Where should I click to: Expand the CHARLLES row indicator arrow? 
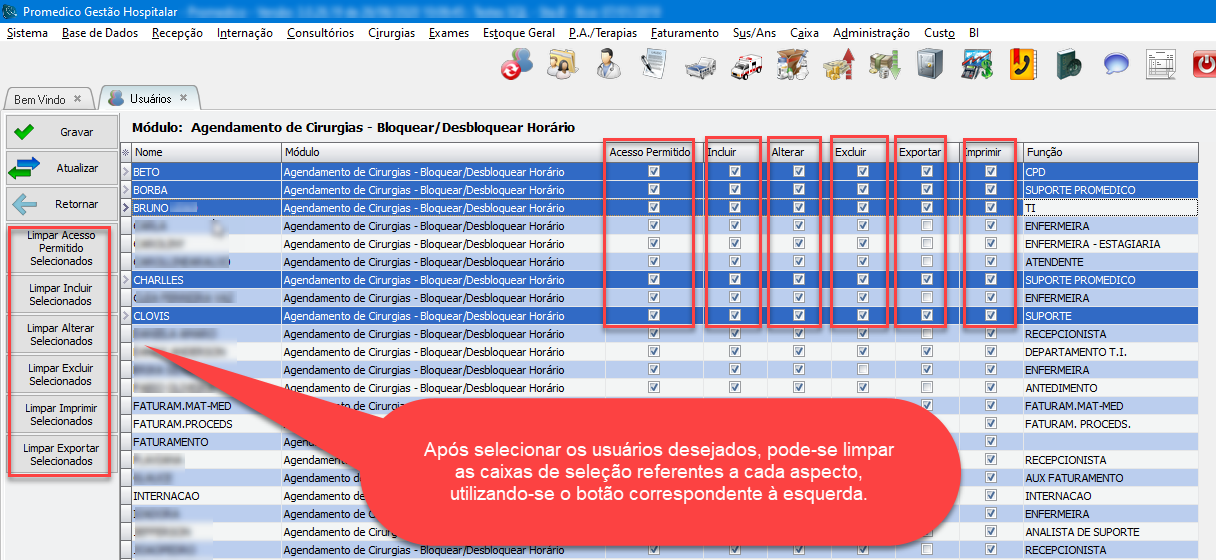point(126,280)
